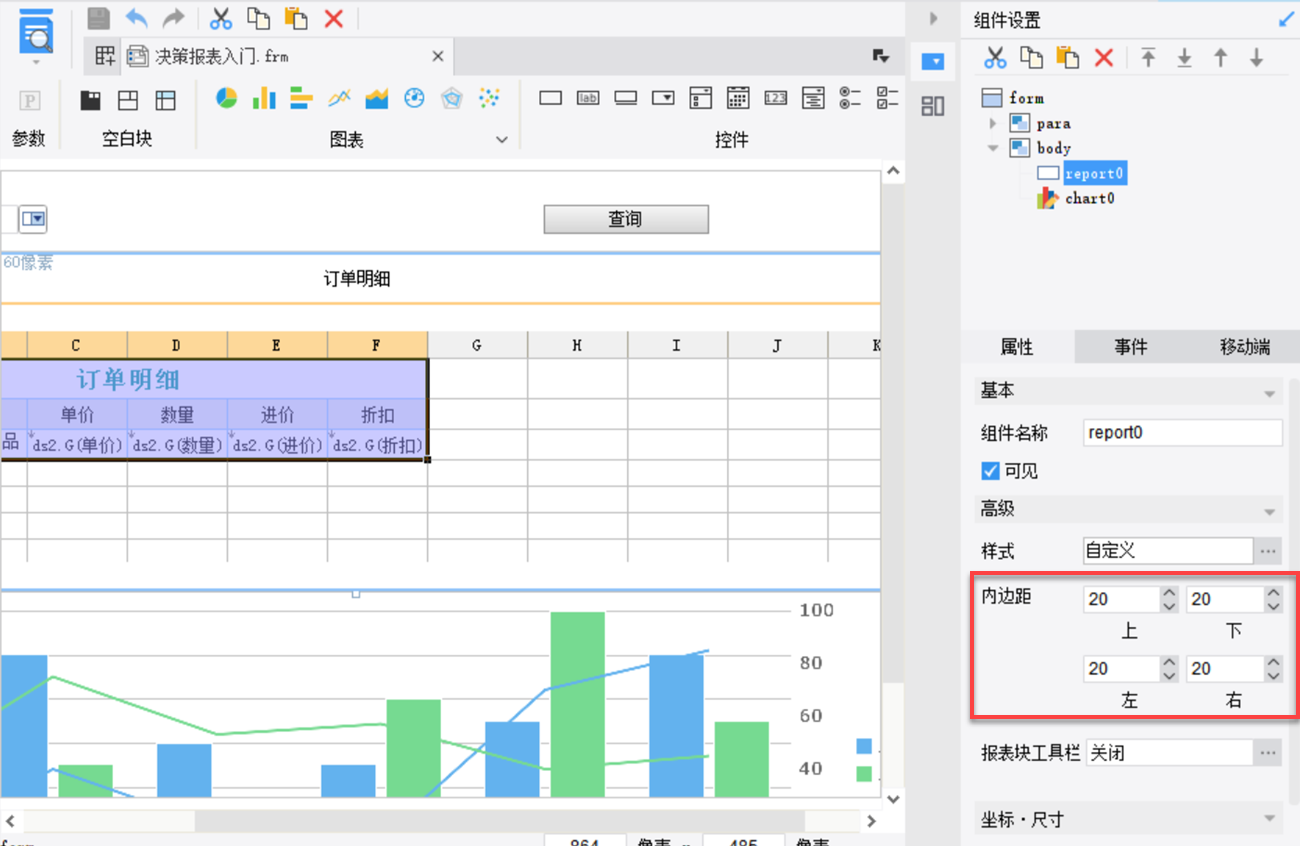
Task: Select the radar chart icon
Action: pyautogui.click(x=452, y=98)
